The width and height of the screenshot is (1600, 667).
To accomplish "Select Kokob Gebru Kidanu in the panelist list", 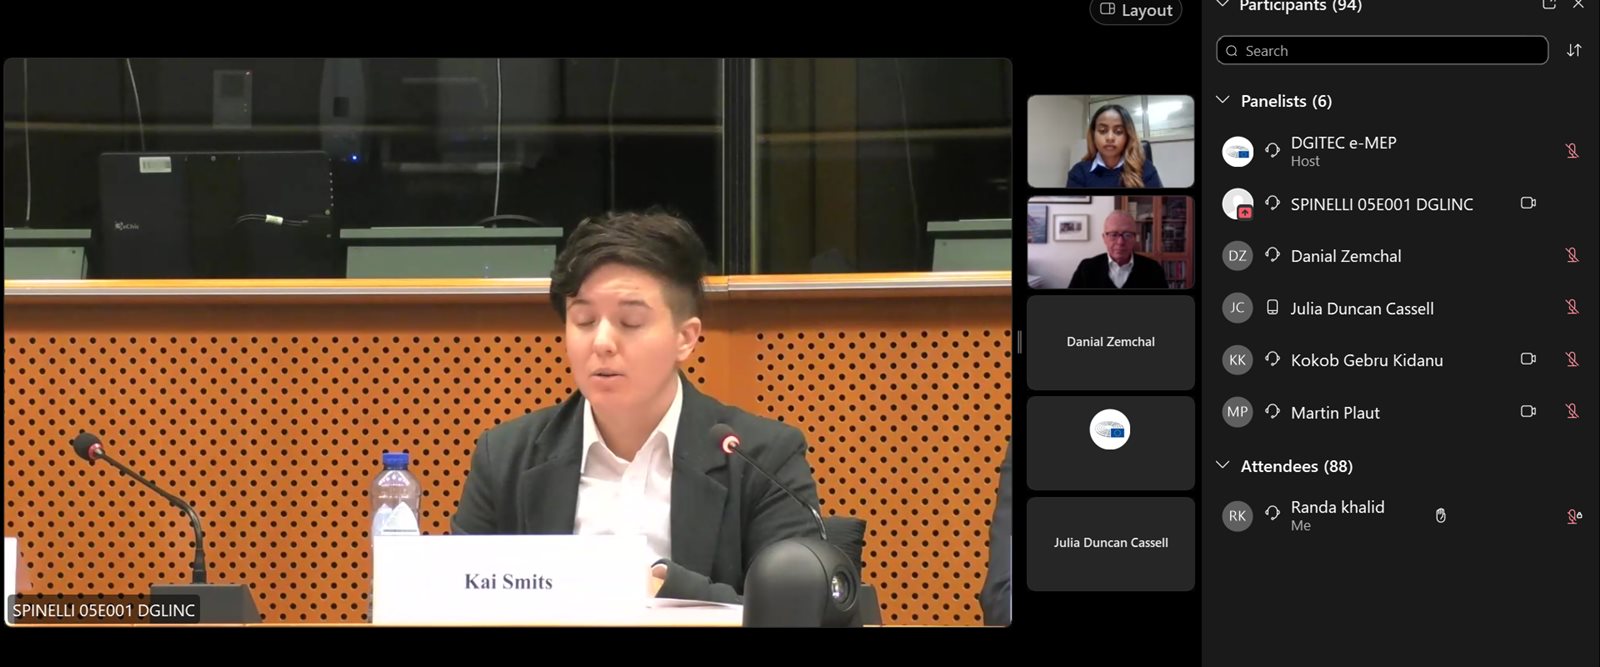I will point(1366,360).
